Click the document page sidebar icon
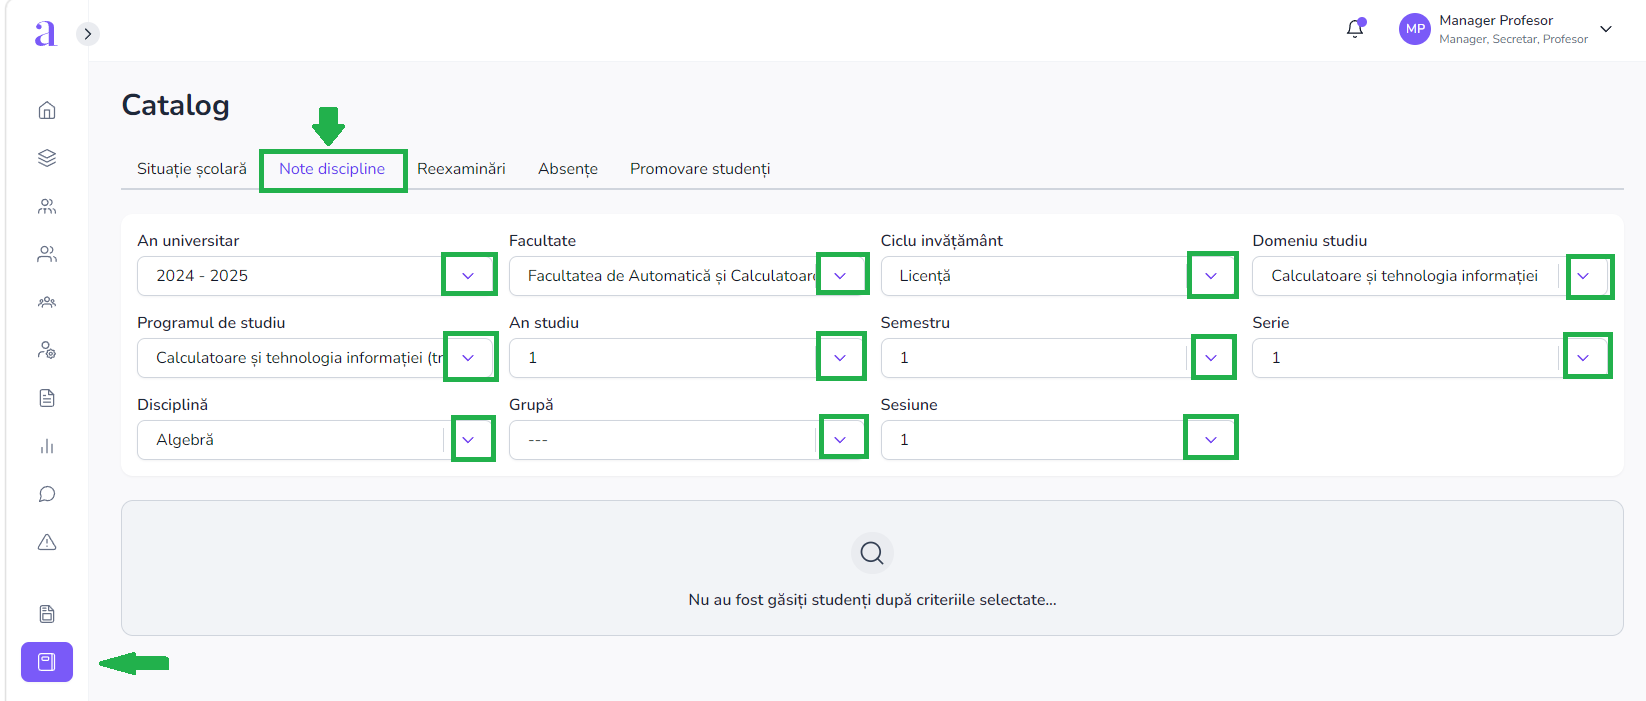1646x701 pixels. [47, 398]
